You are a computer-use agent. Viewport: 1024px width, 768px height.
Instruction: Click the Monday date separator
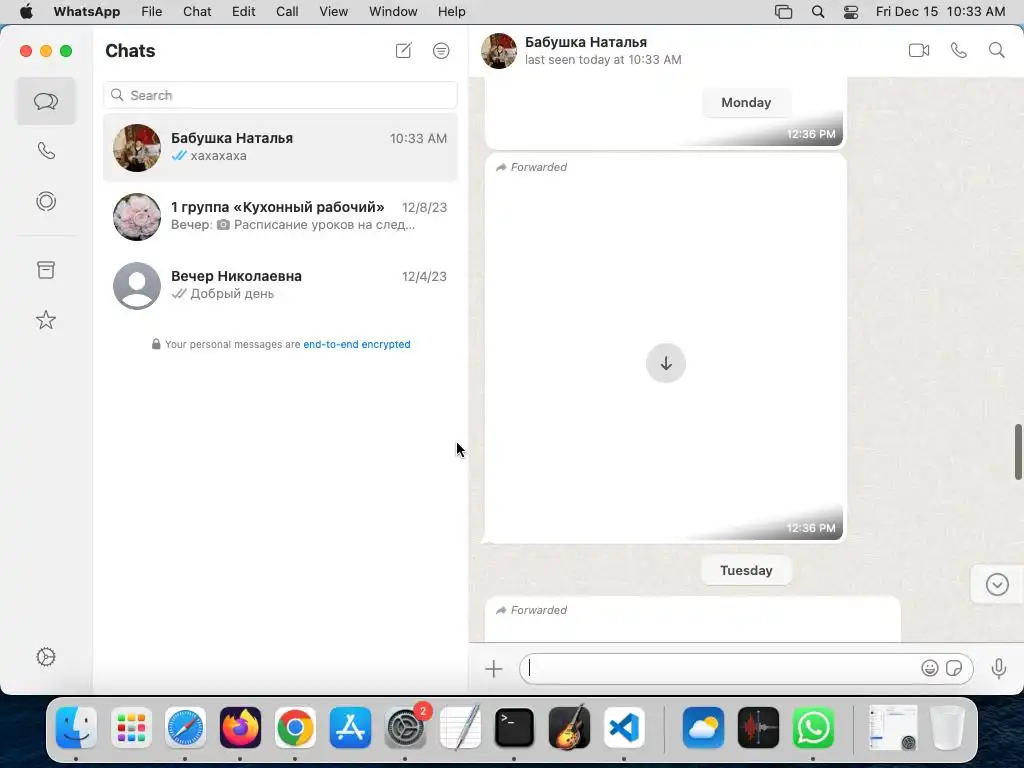coord(746,103)
